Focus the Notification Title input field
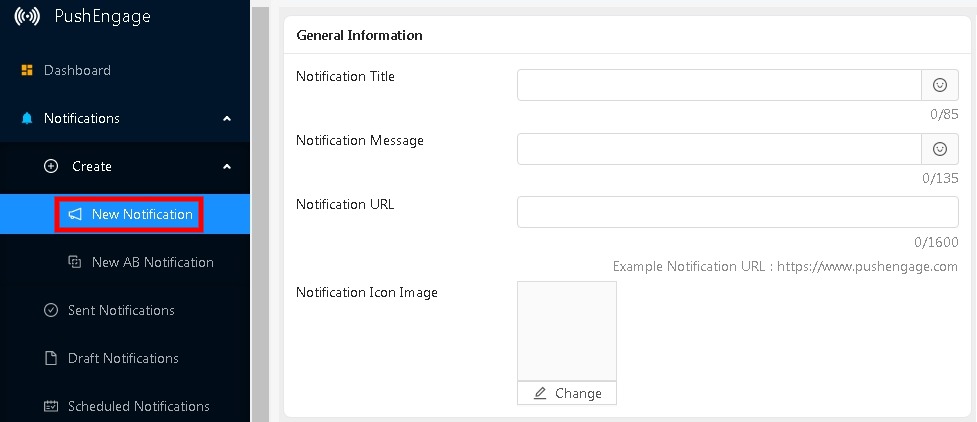The image size is (977, 422). [719, 85]
